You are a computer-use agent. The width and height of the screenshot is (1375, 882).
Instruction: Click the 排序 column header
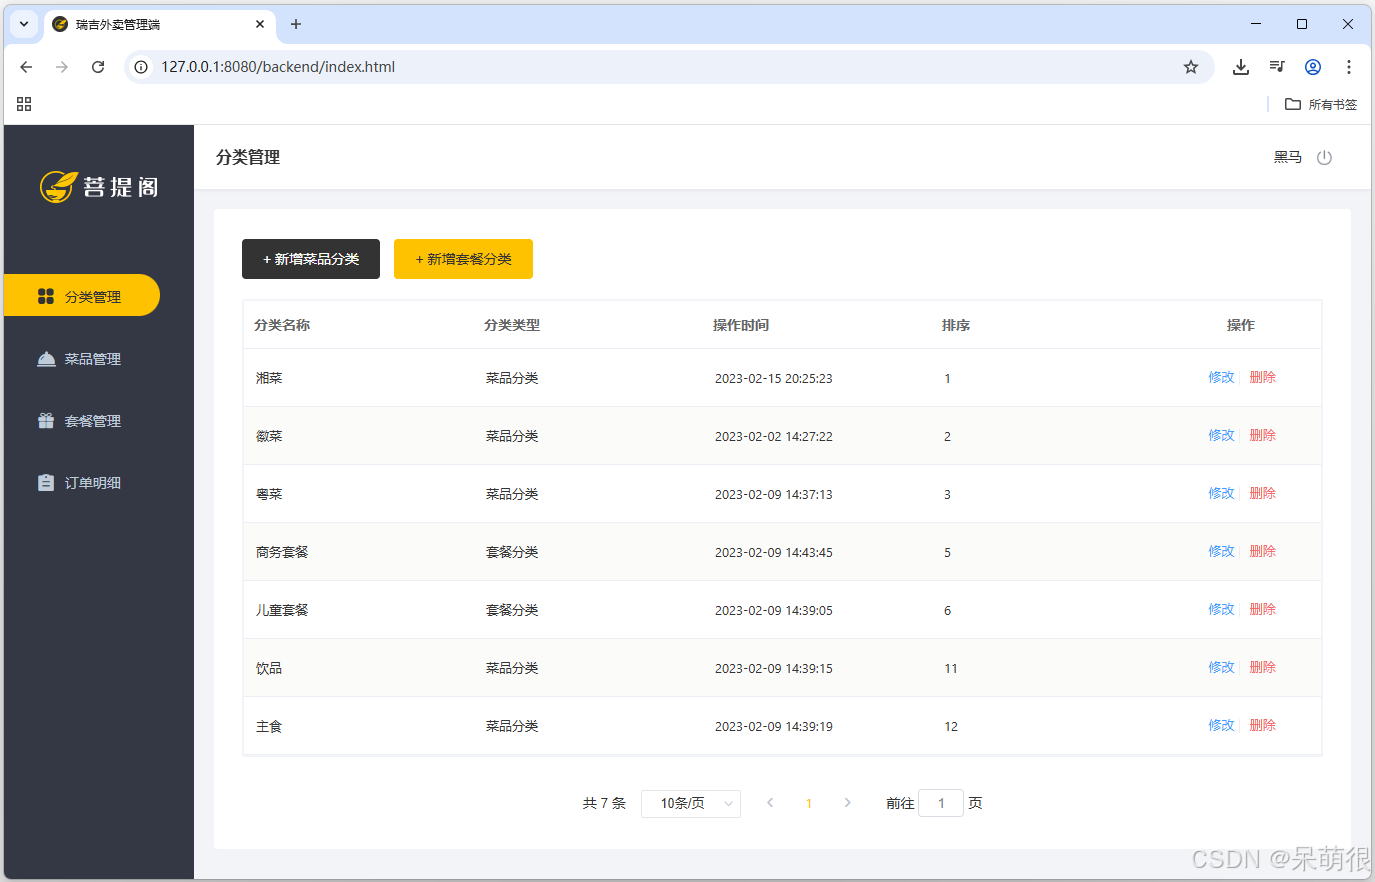click(956, 325)
